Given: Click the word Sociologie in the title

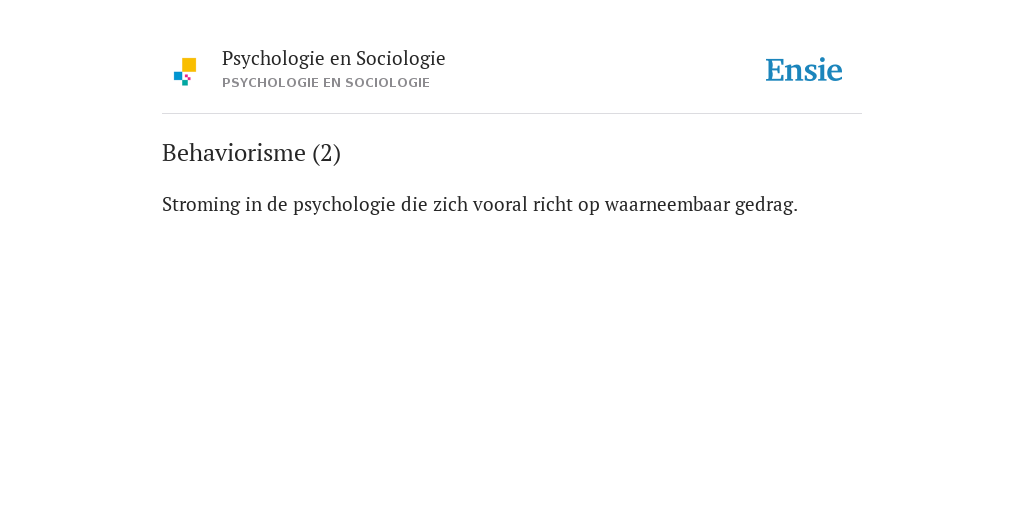Looking at the screenshot, I should [401, 58].
